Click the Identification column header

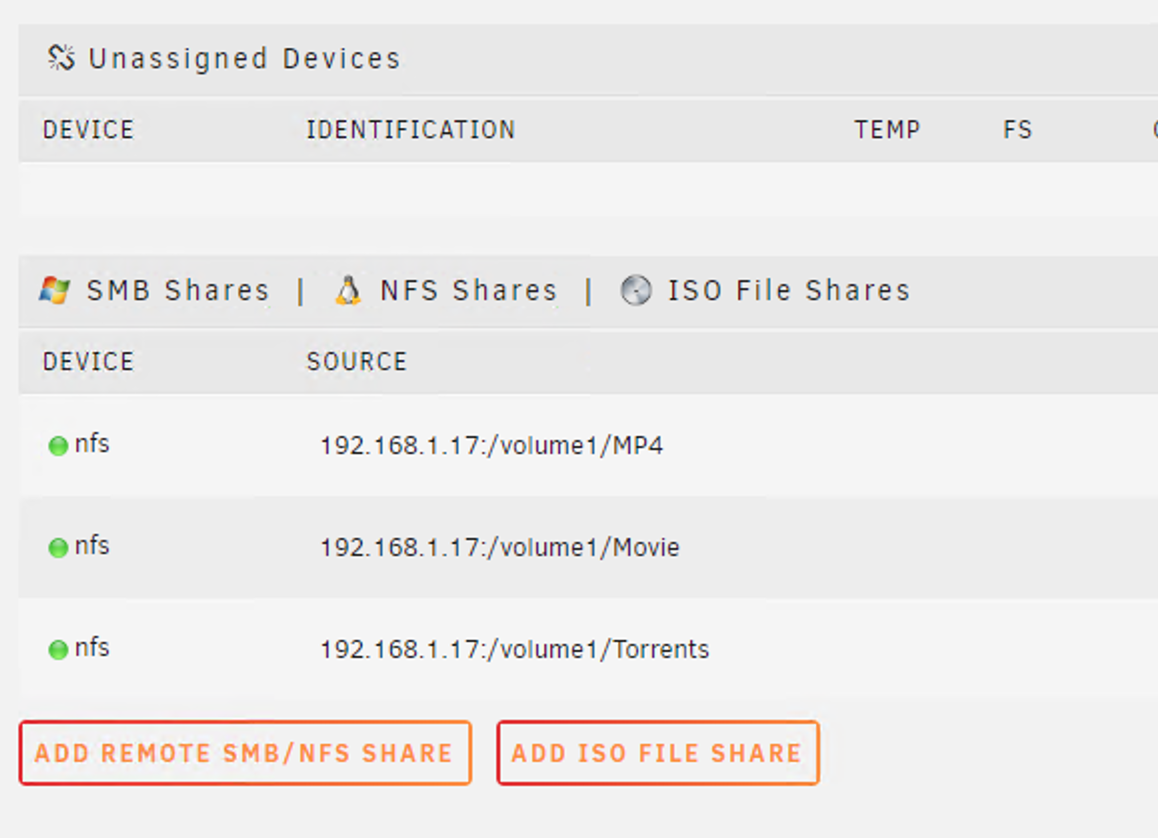[x=410, y=130]
